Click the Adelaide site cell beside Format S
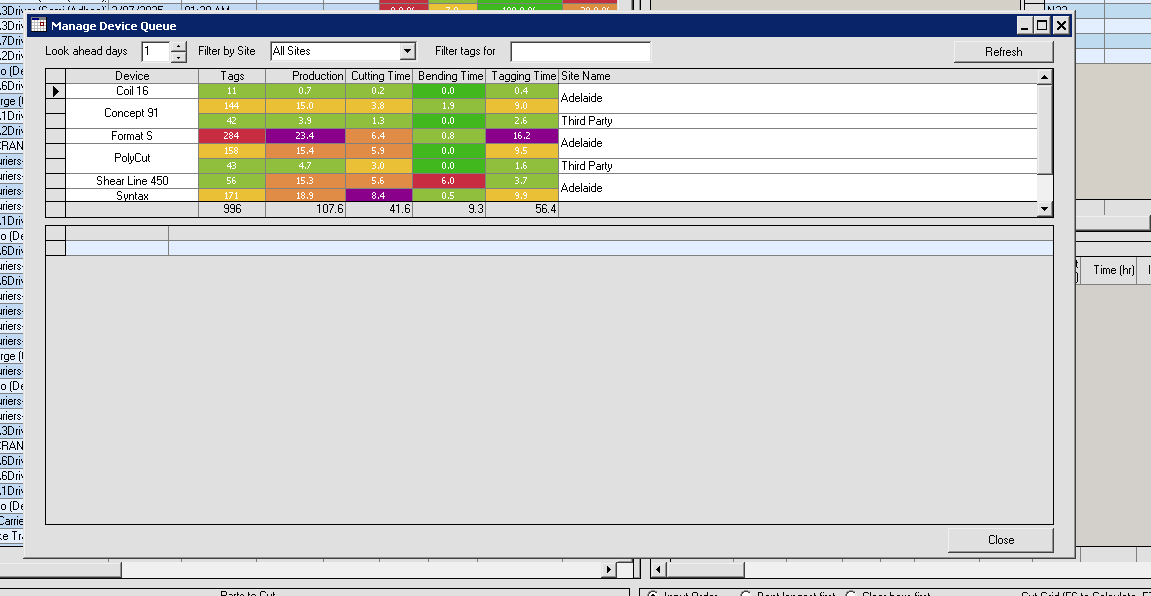 (x=799, y=143)
